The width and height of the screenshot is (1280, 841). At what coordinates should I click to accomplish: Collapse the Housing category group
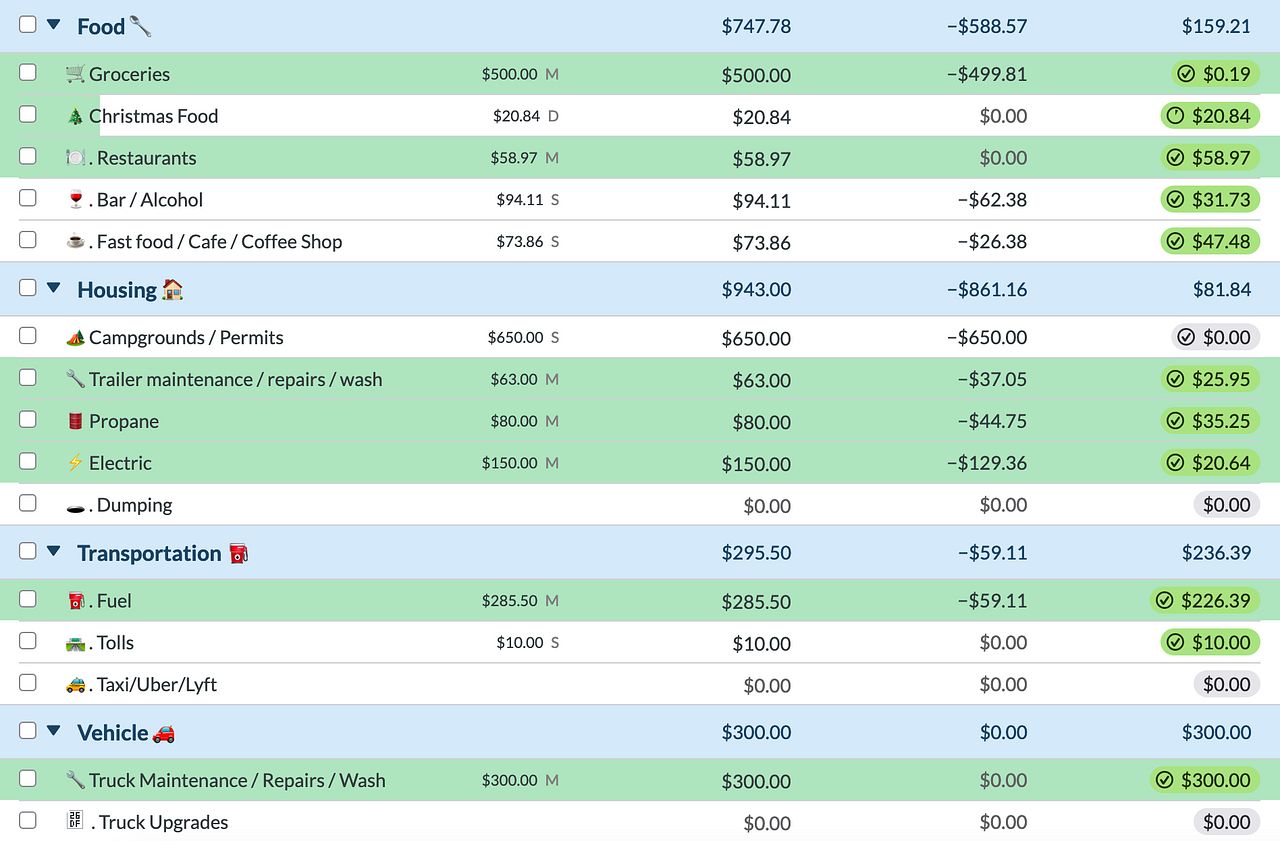54,288
